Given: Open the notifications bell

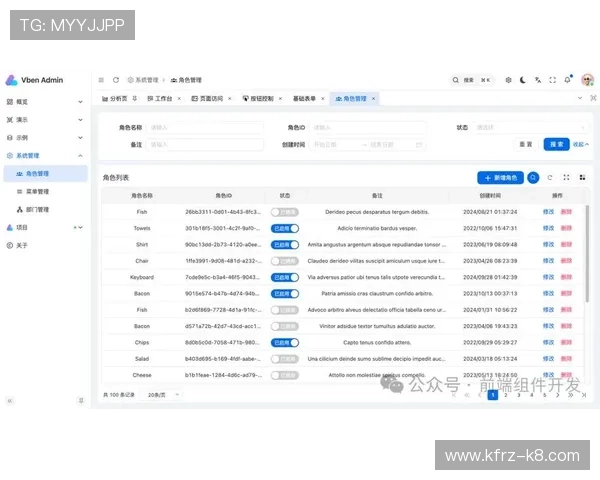Looking at the screenshot, I should [x=567, y=80].
